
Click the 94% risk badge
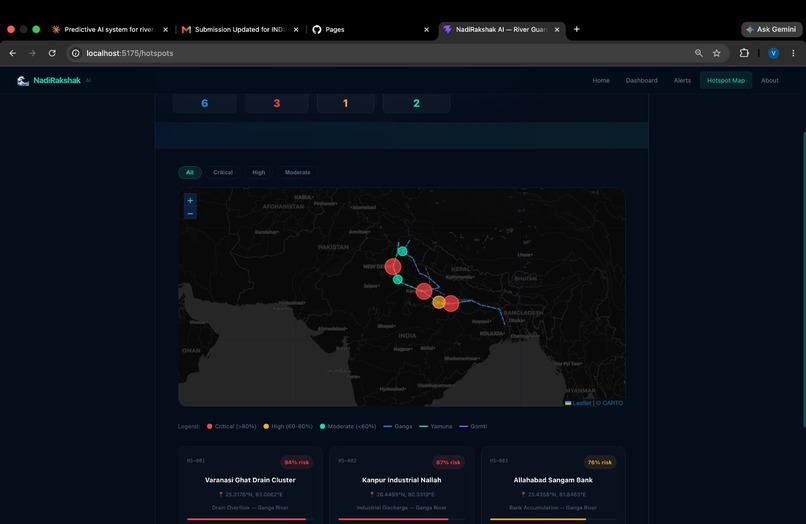coord(297,462)
